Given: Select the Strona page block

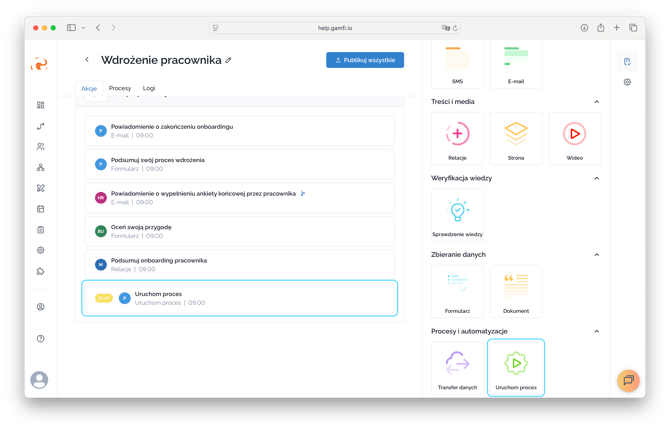Looking at the screenshot, I should coord(516,138).
